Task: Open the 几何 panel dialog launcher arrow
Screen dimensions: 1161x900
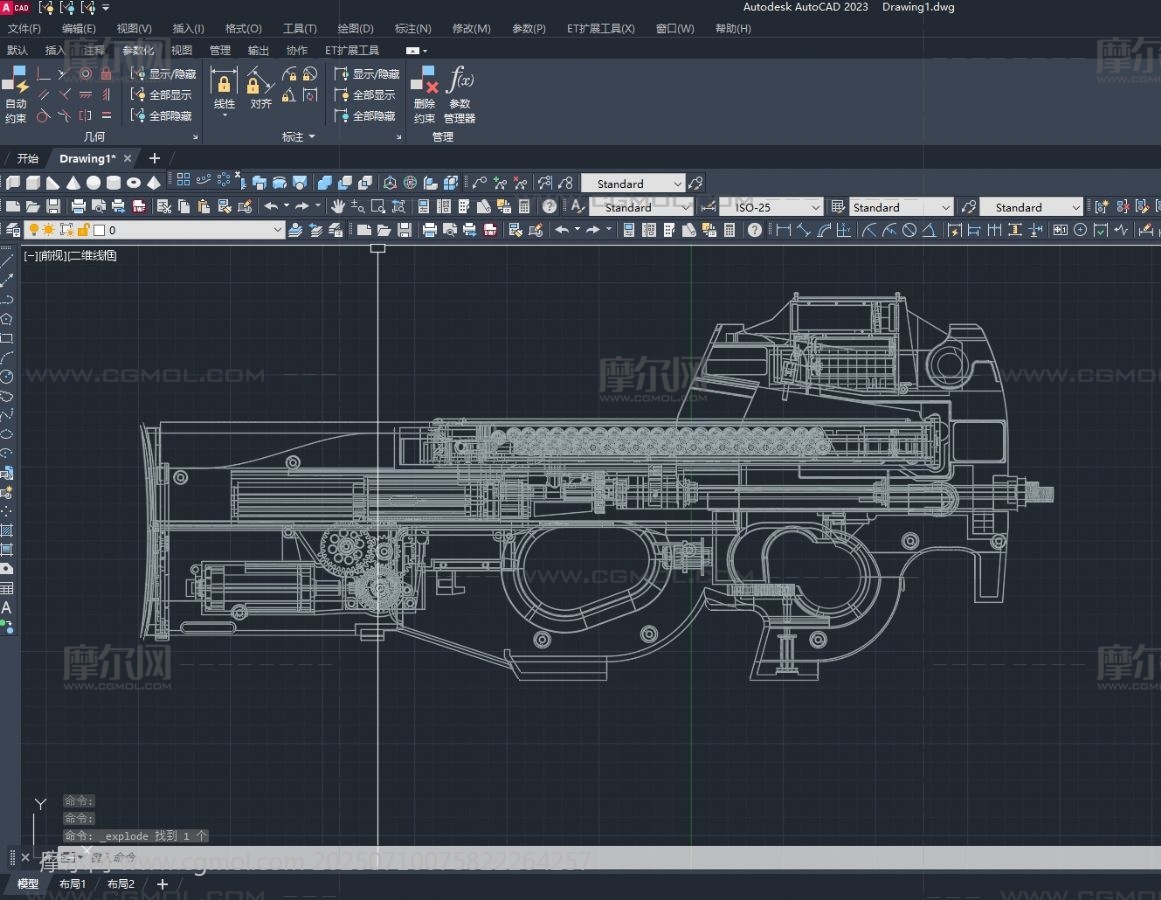Action: point(195,137)
